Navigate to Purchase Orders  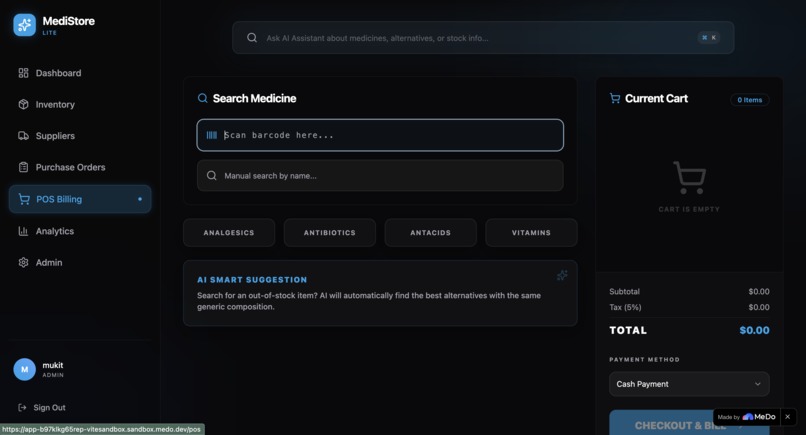pyautogui.click(x=80, y=167)
